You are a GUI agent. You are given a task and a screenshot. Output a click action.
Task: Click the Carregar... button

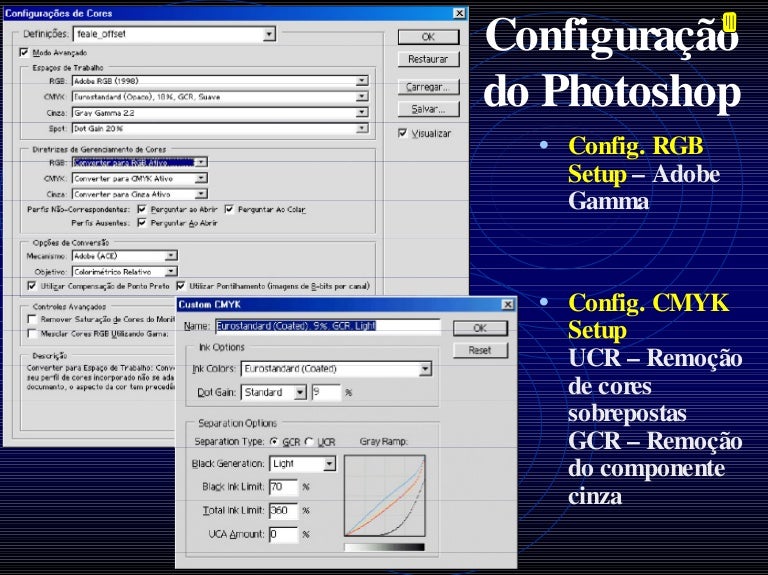coord(428,86)
